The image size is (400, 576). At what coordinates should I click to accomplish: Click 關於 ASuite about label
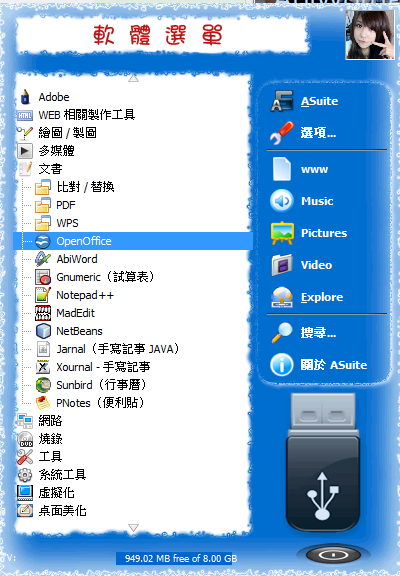coord(334,365)
